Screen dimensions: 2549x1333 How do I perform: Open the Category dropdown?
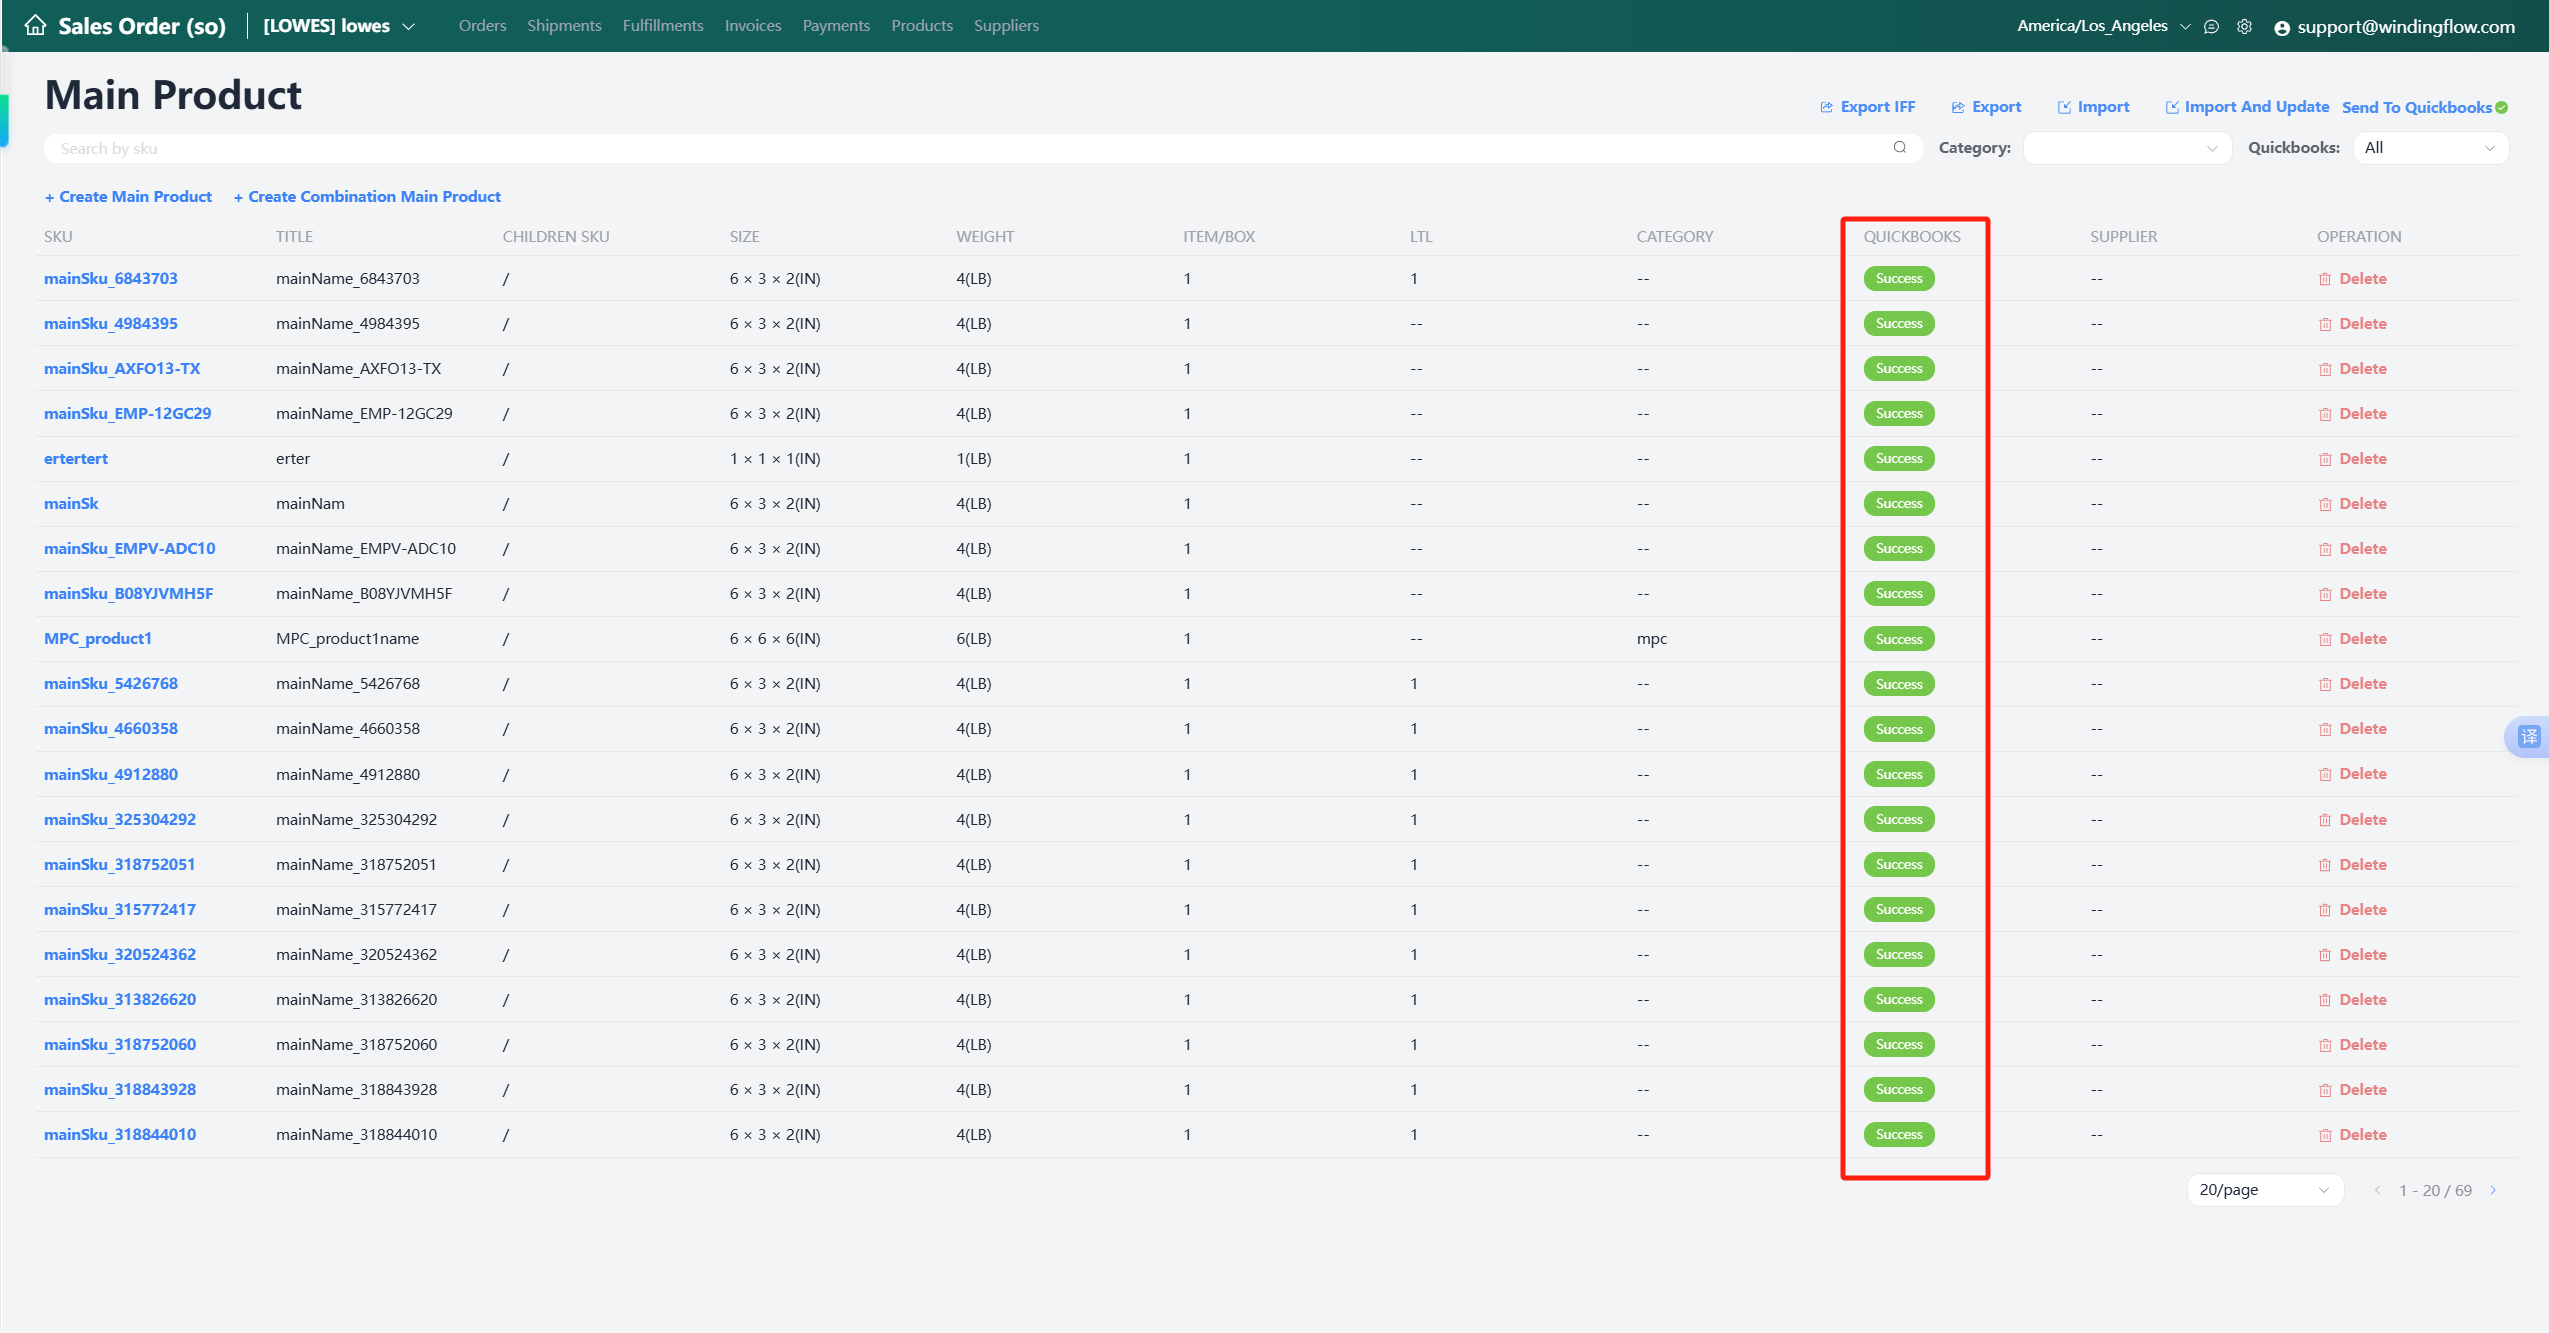pyautogui.click(x=2127, y=148)
